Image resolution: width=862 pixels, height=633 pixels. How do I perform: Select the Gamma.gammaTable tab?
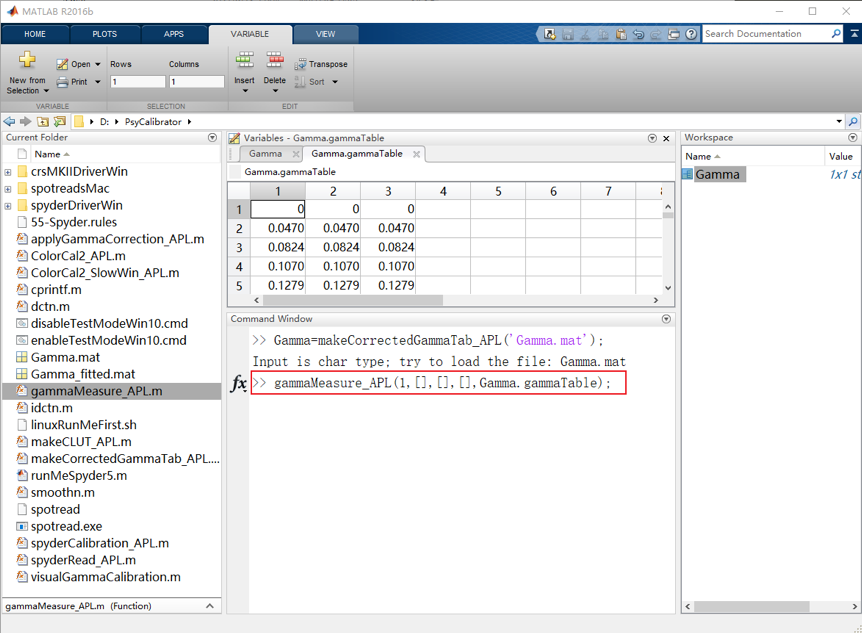357,154
